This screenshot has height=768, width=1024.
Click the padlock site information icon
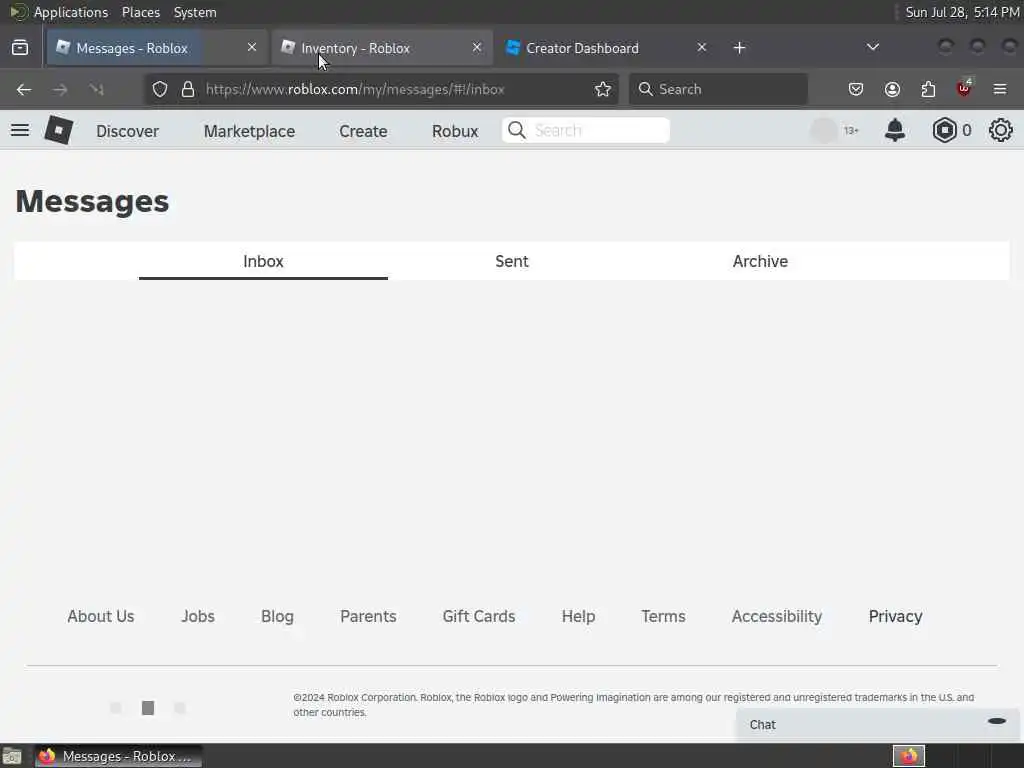pos(188,89)
